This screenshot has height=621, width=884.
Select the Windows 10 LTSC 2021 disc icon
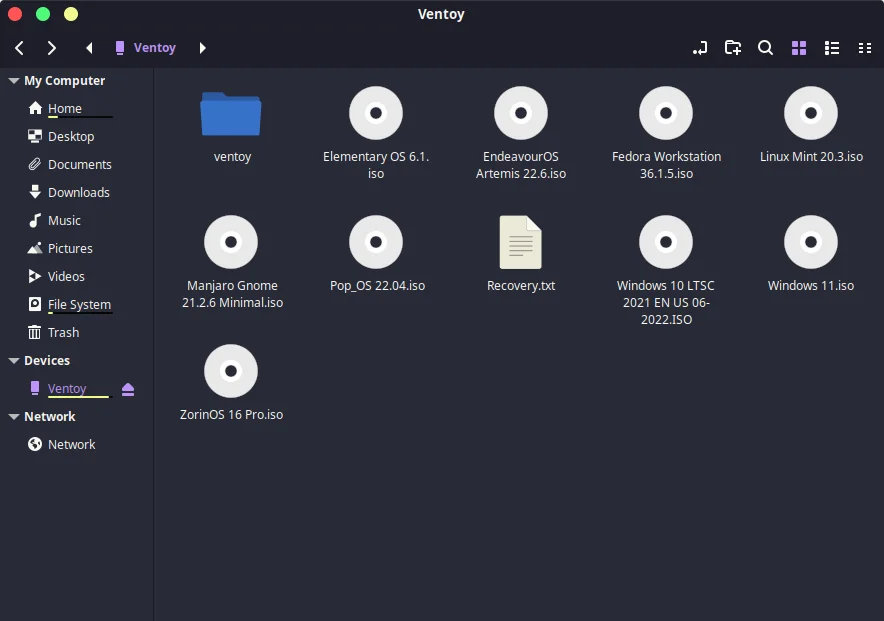click(666, 242)
